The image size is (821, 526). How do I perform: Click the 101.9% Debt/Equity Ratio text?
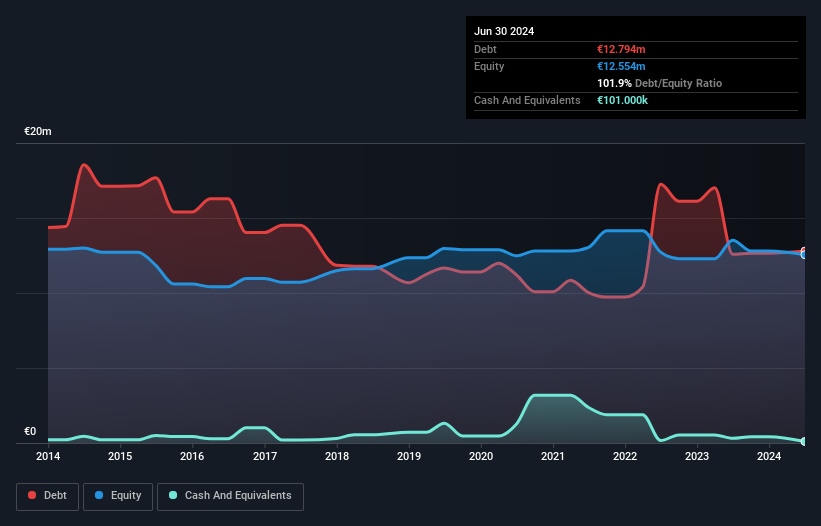pos(659,83)
